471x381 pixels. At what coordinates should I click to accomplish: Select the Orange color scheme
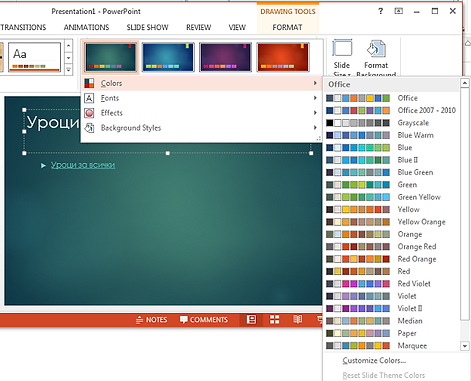[x=392, y=234]
